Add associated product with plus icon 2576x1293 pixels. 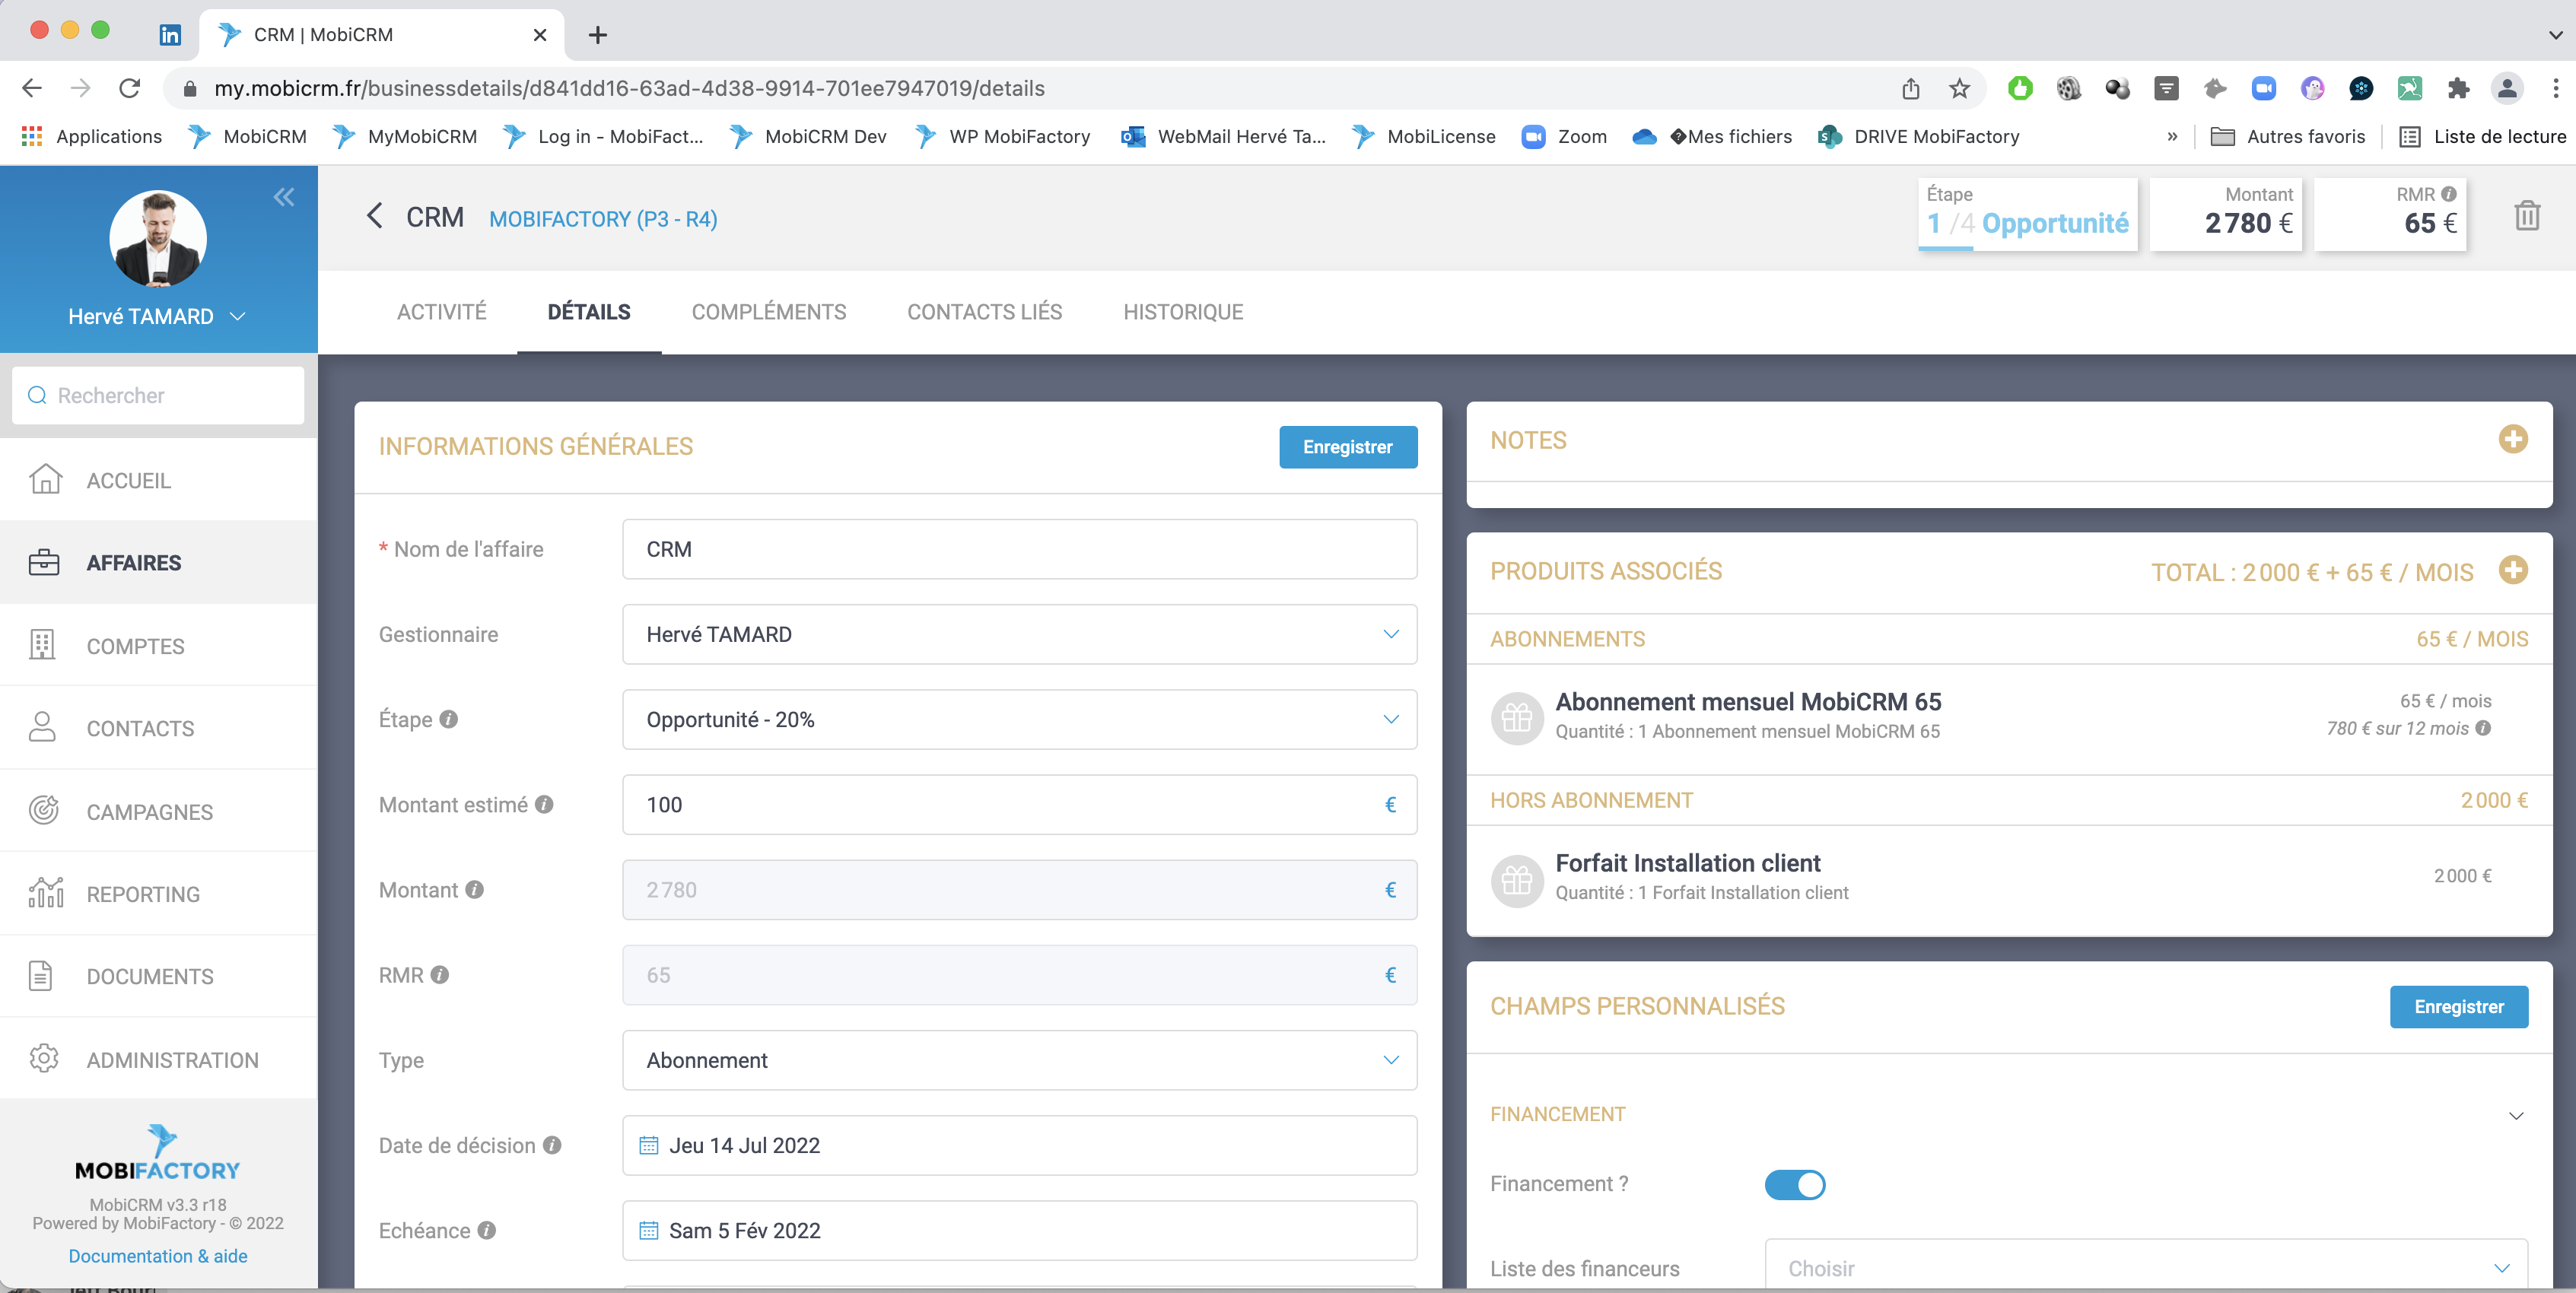pos(2512,570)
